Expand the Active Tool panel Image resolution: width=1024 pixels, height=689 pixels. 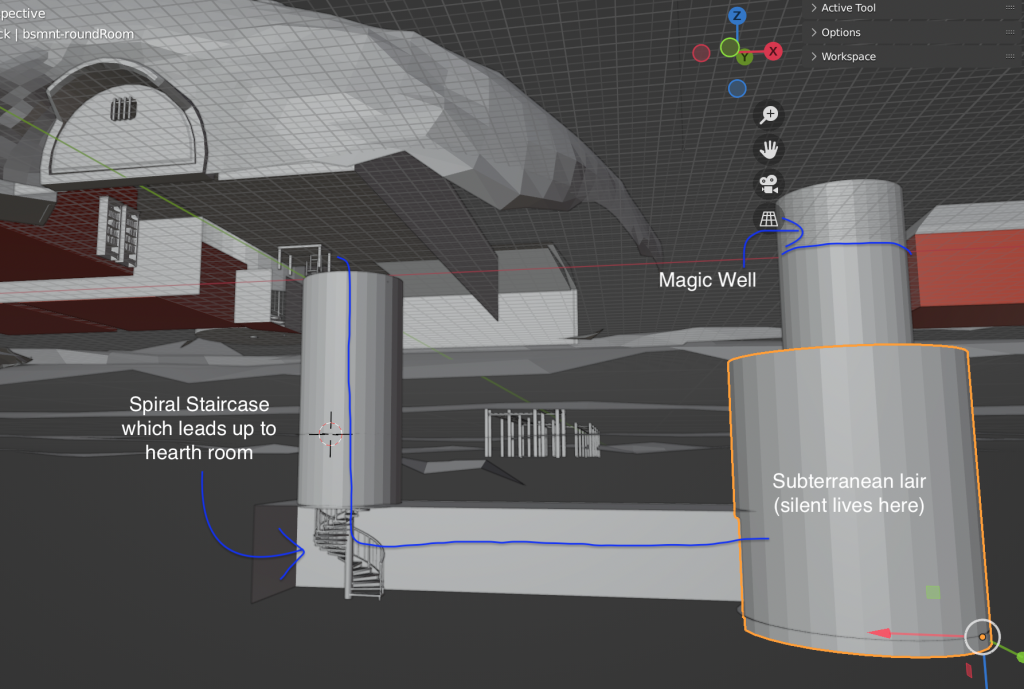pyautogui.click(x=850, y=8)
